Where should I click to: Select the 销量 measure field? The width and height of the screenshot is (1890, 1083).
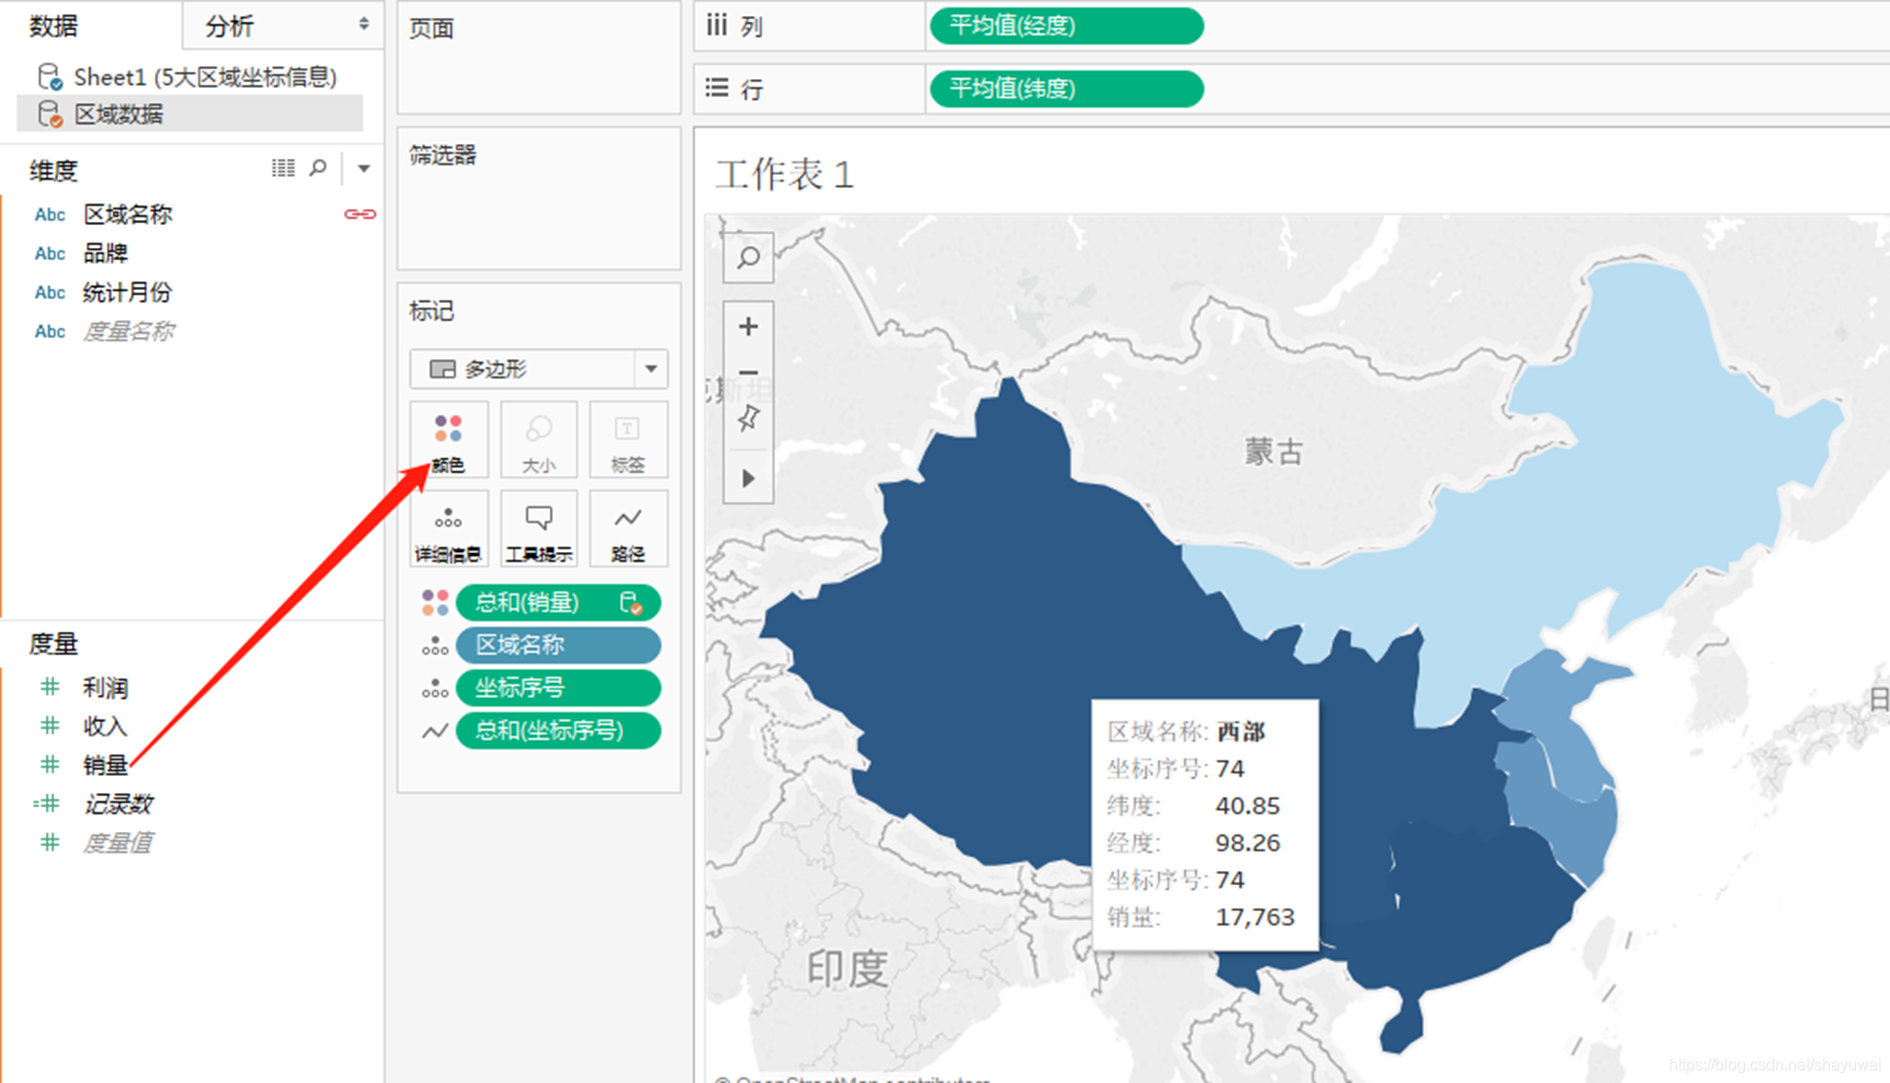click(105, 766)
